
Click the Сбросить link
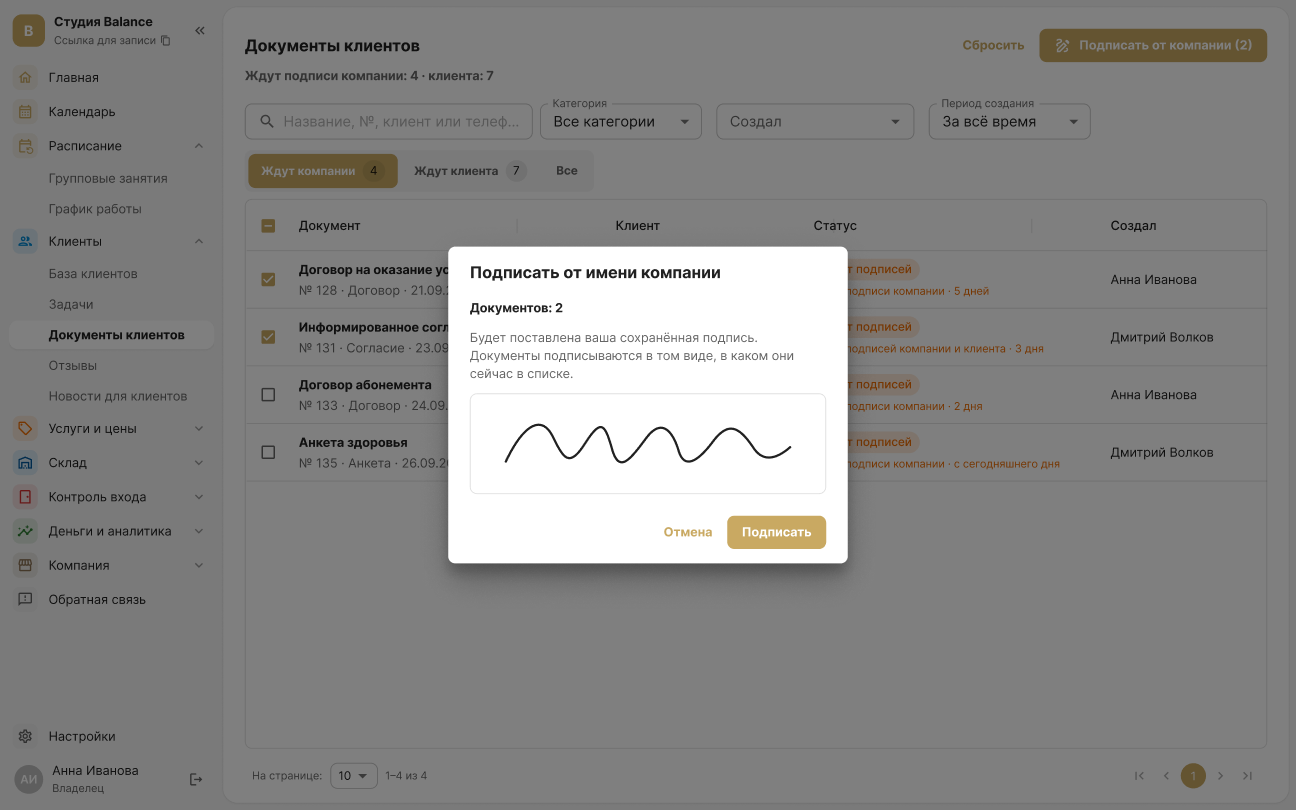pyautogui.click(x=993, y=45)
